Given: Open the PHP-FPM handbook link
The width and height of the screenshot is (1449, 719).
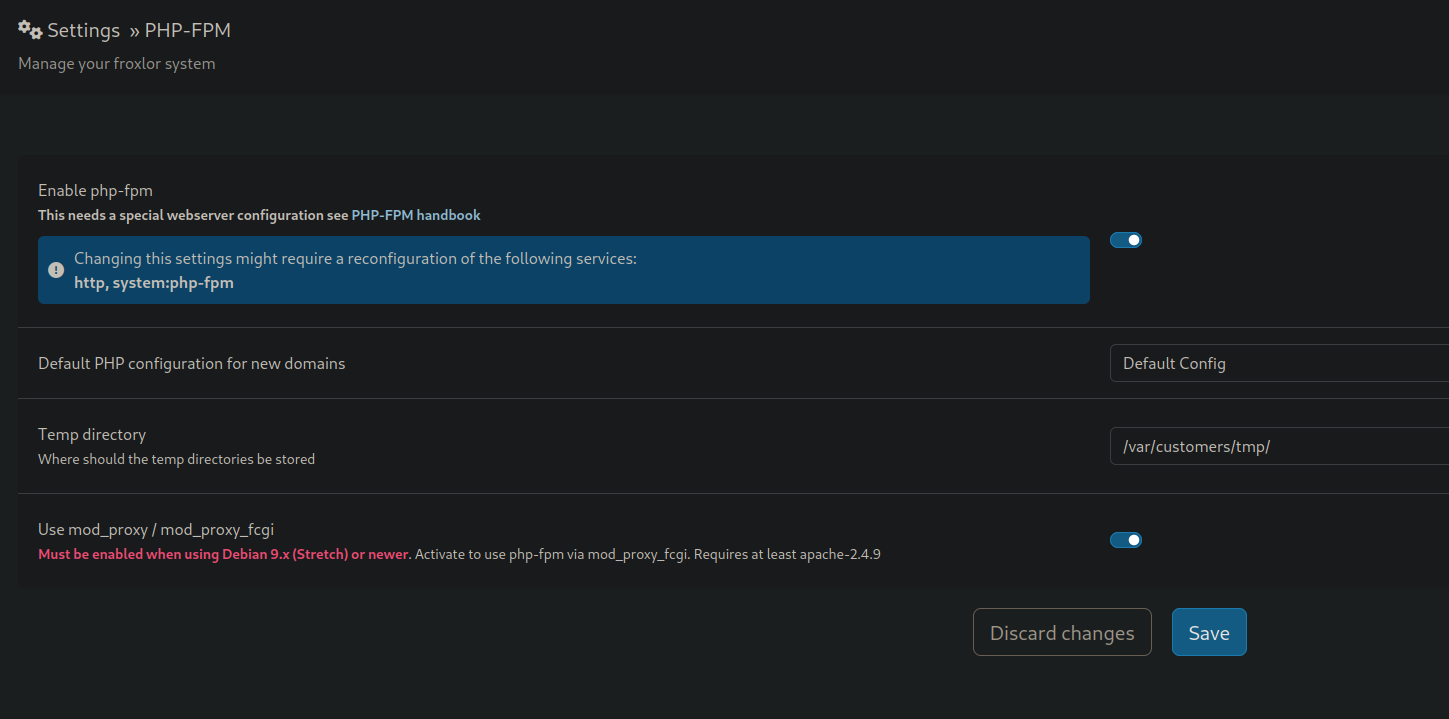Looking at the screenshot, I should tap(416, 215).
